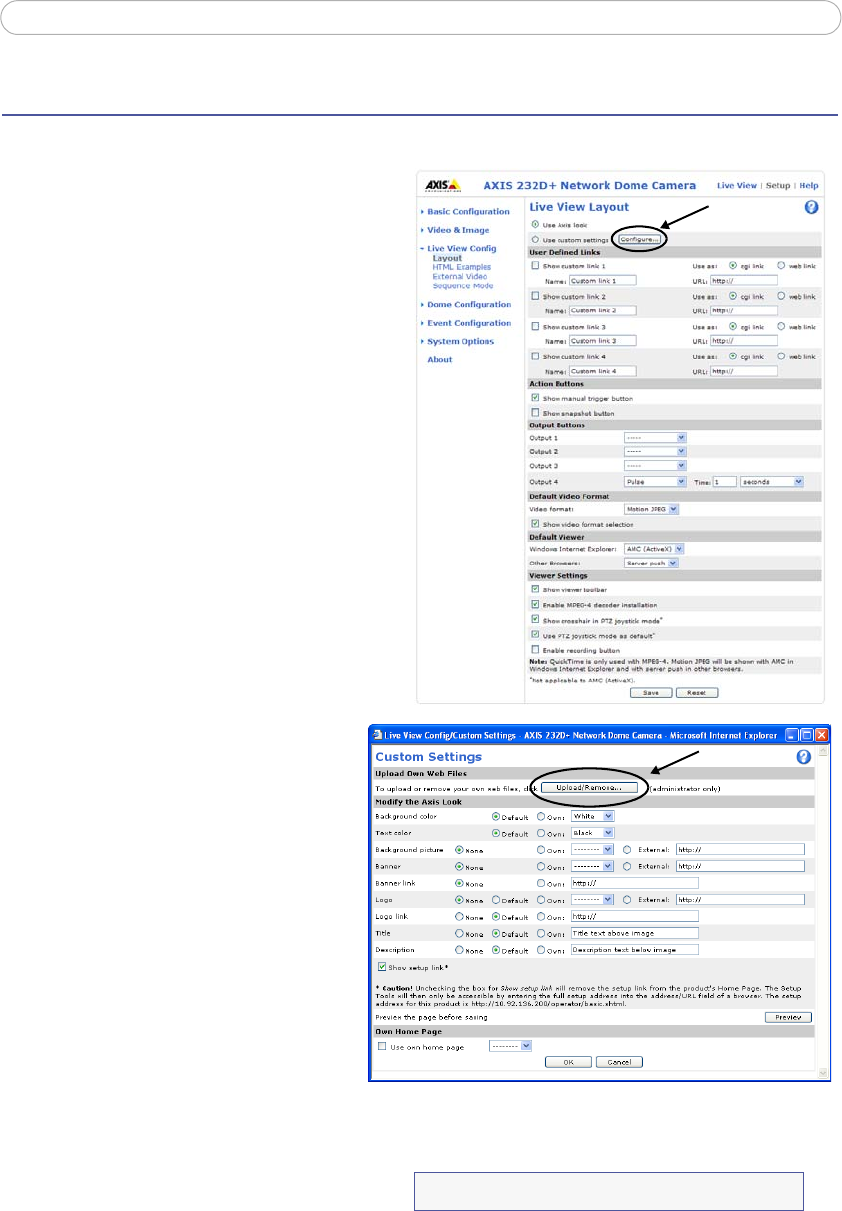
Task: Select web link radio for custom link 1
Action: coord(781,266)
